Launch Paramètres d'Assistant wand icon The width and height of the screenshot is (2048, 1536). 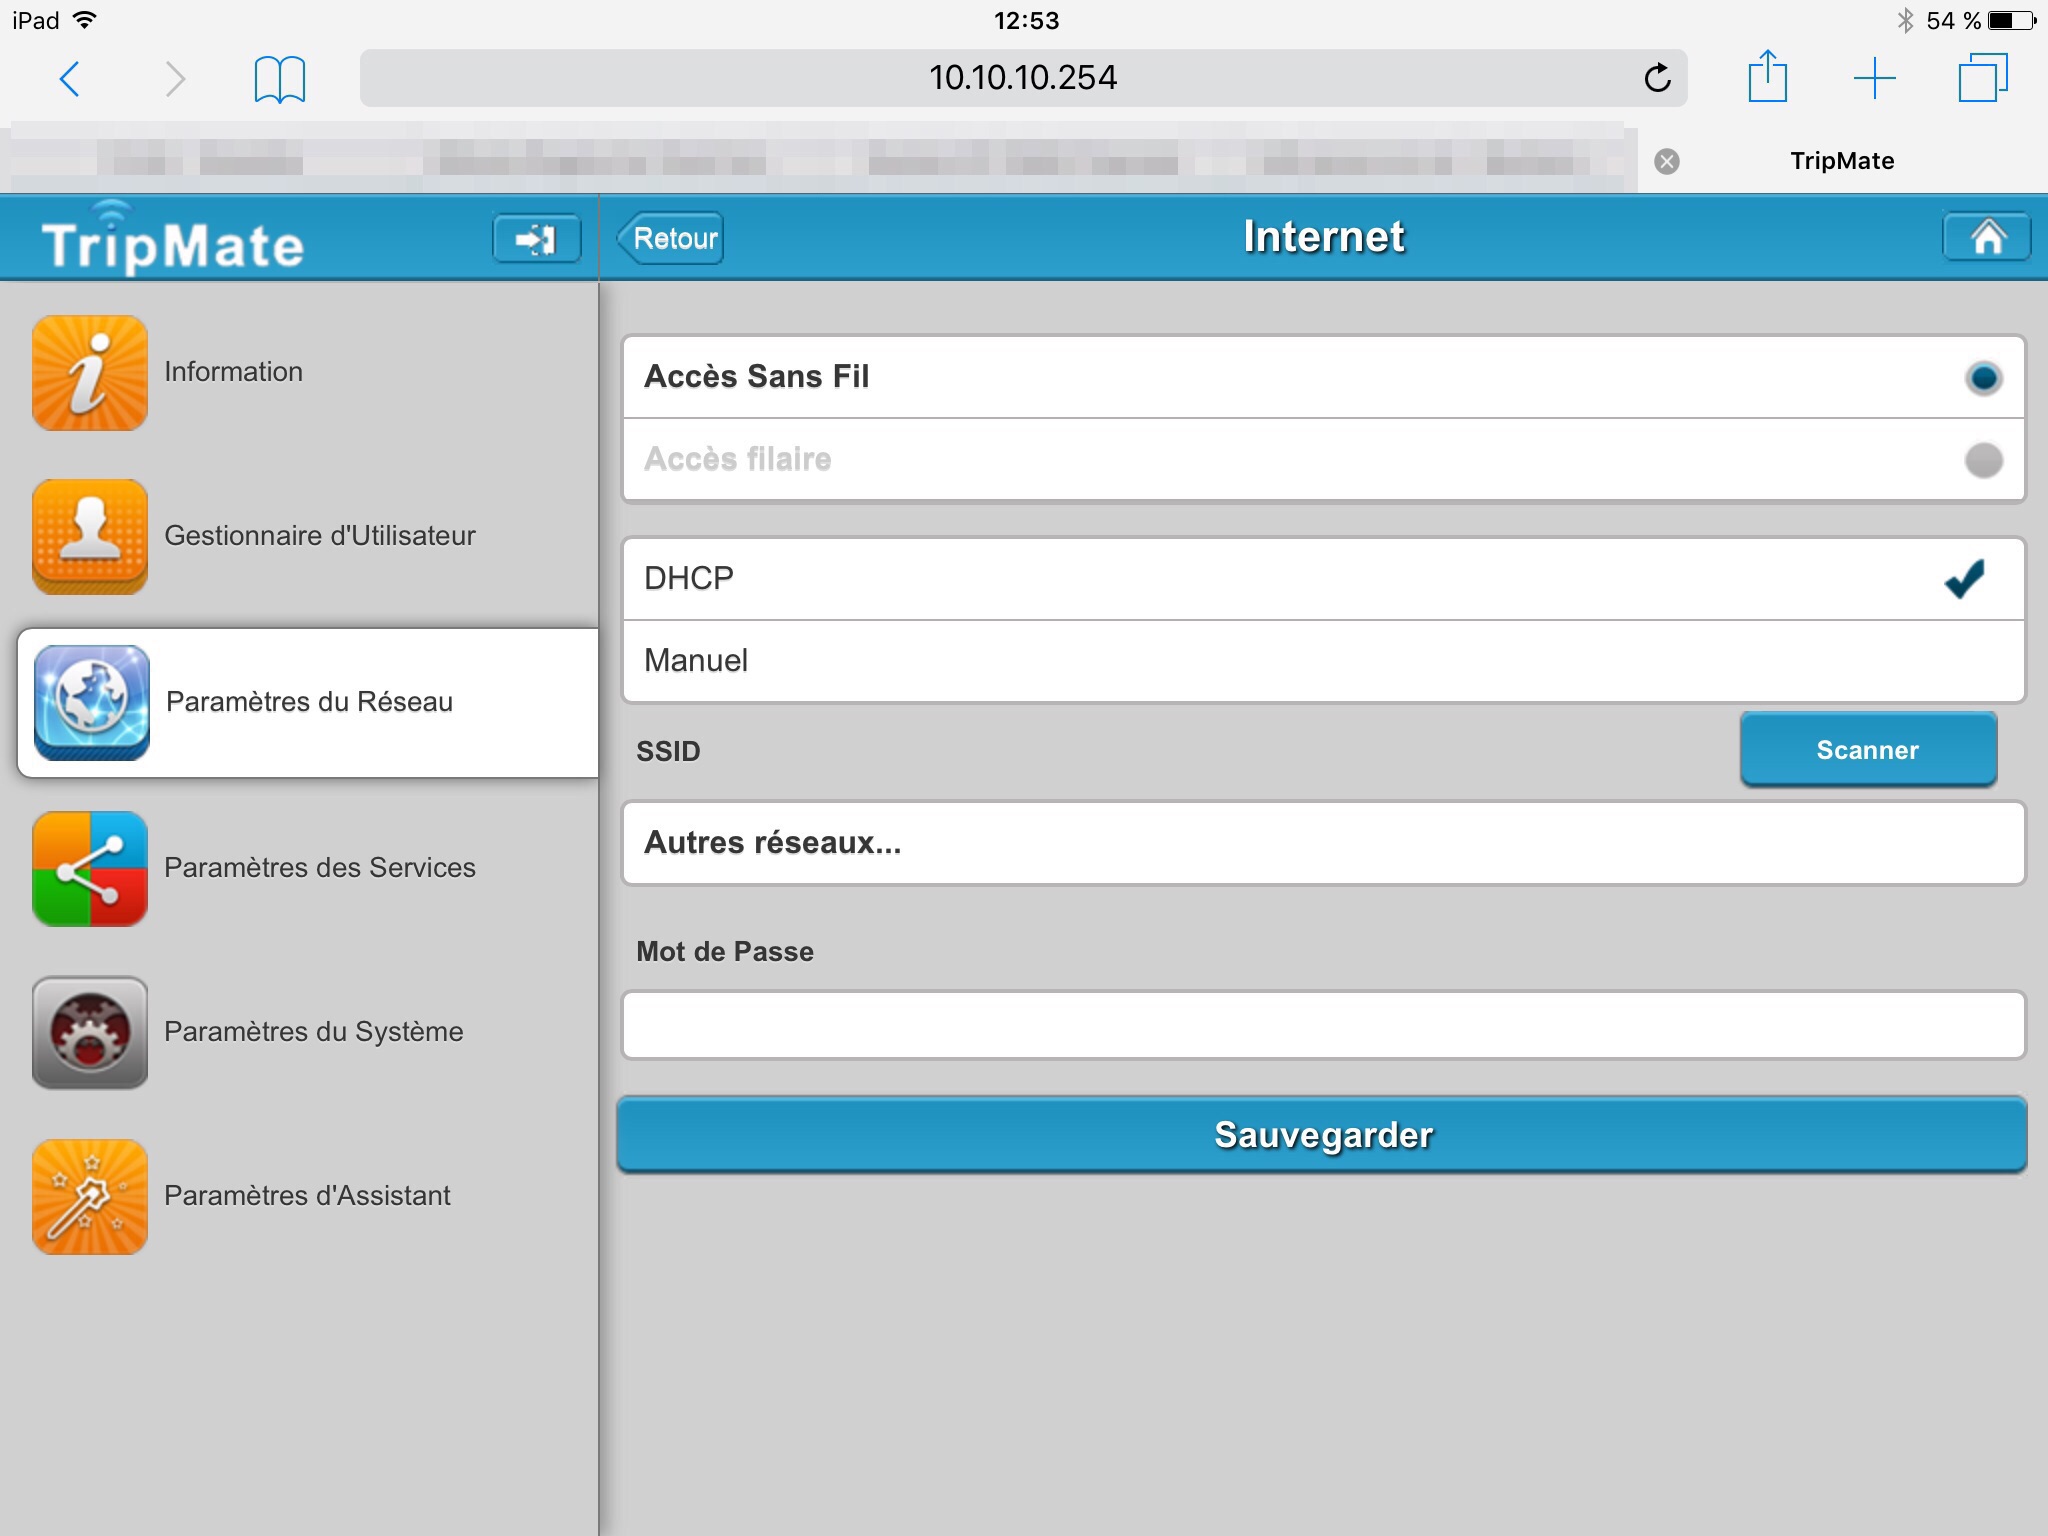[x=90, y=1196]
